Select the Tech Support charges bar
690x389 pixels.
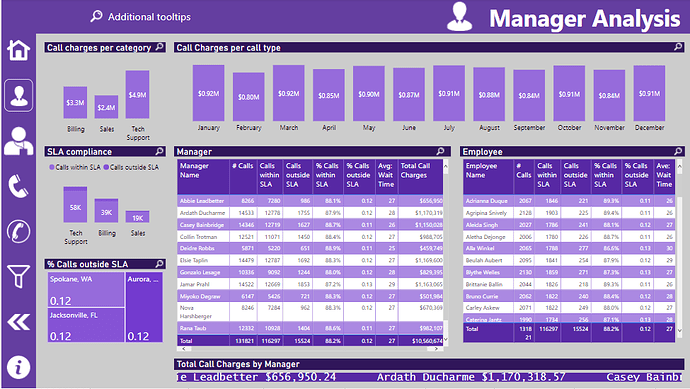tap(137, 95)
